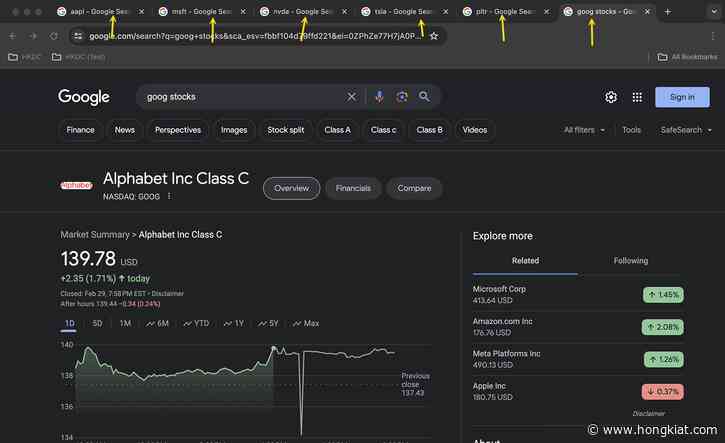Viewport: 725px width, 443px height.
Task: Click the Financials button
Action: click(353, 188)
